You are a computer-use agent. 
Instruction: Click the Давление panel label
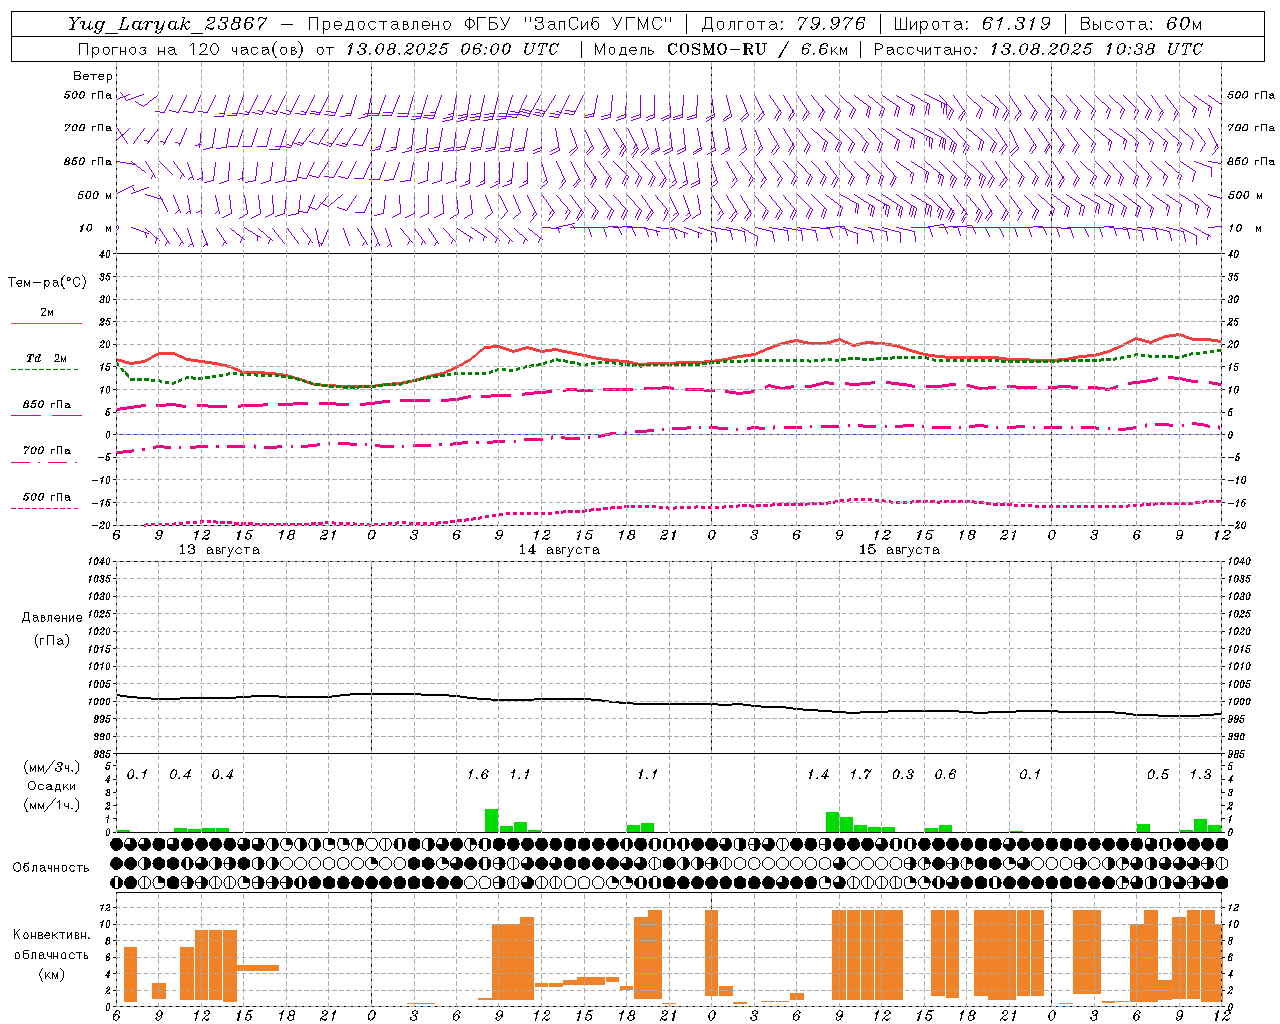tap(52, 618)
